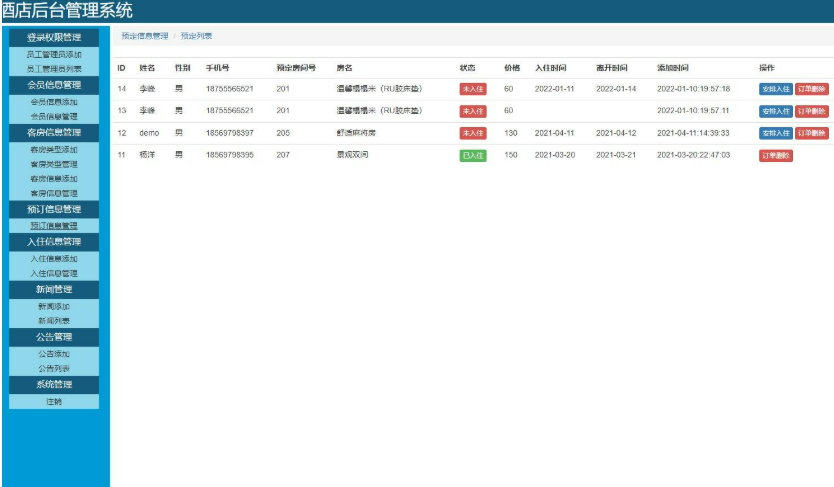This screenshot has height=487, width=834.
Task: Click leave date 2022-01-14
Action: click(x=616, y=89)
